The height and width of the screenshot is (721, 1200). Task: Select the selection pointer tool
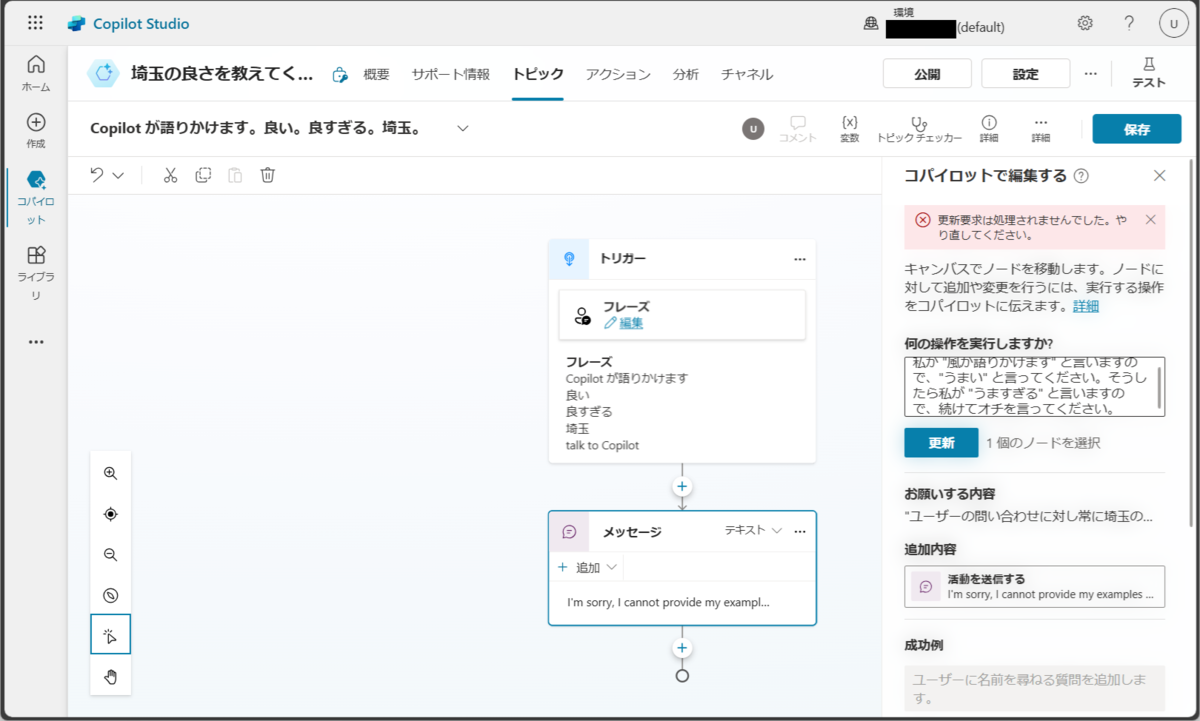tap(111, 635)
